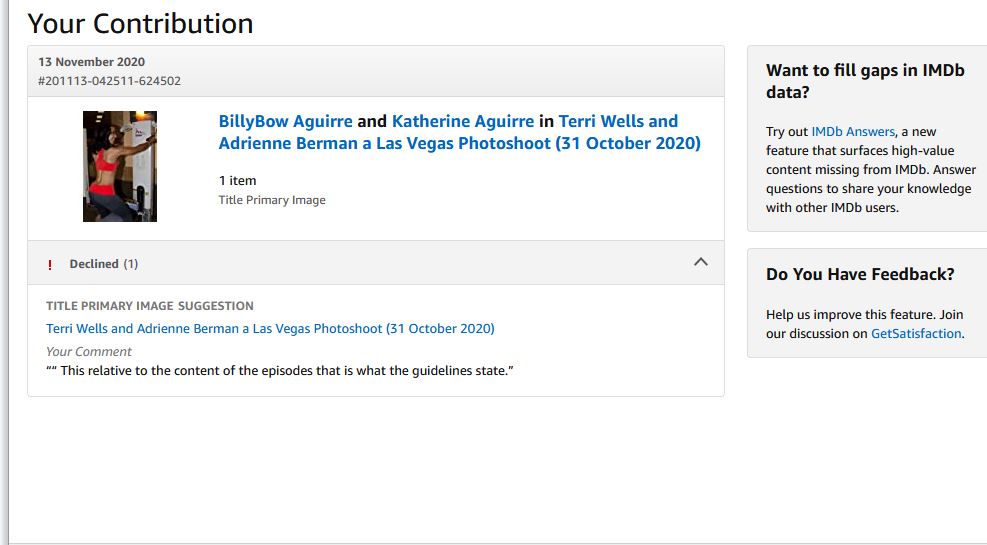Image resolution: width=987 pixels, height=545 pixels.
Task: Click the "1 item" count text
Action: [237, 181]
